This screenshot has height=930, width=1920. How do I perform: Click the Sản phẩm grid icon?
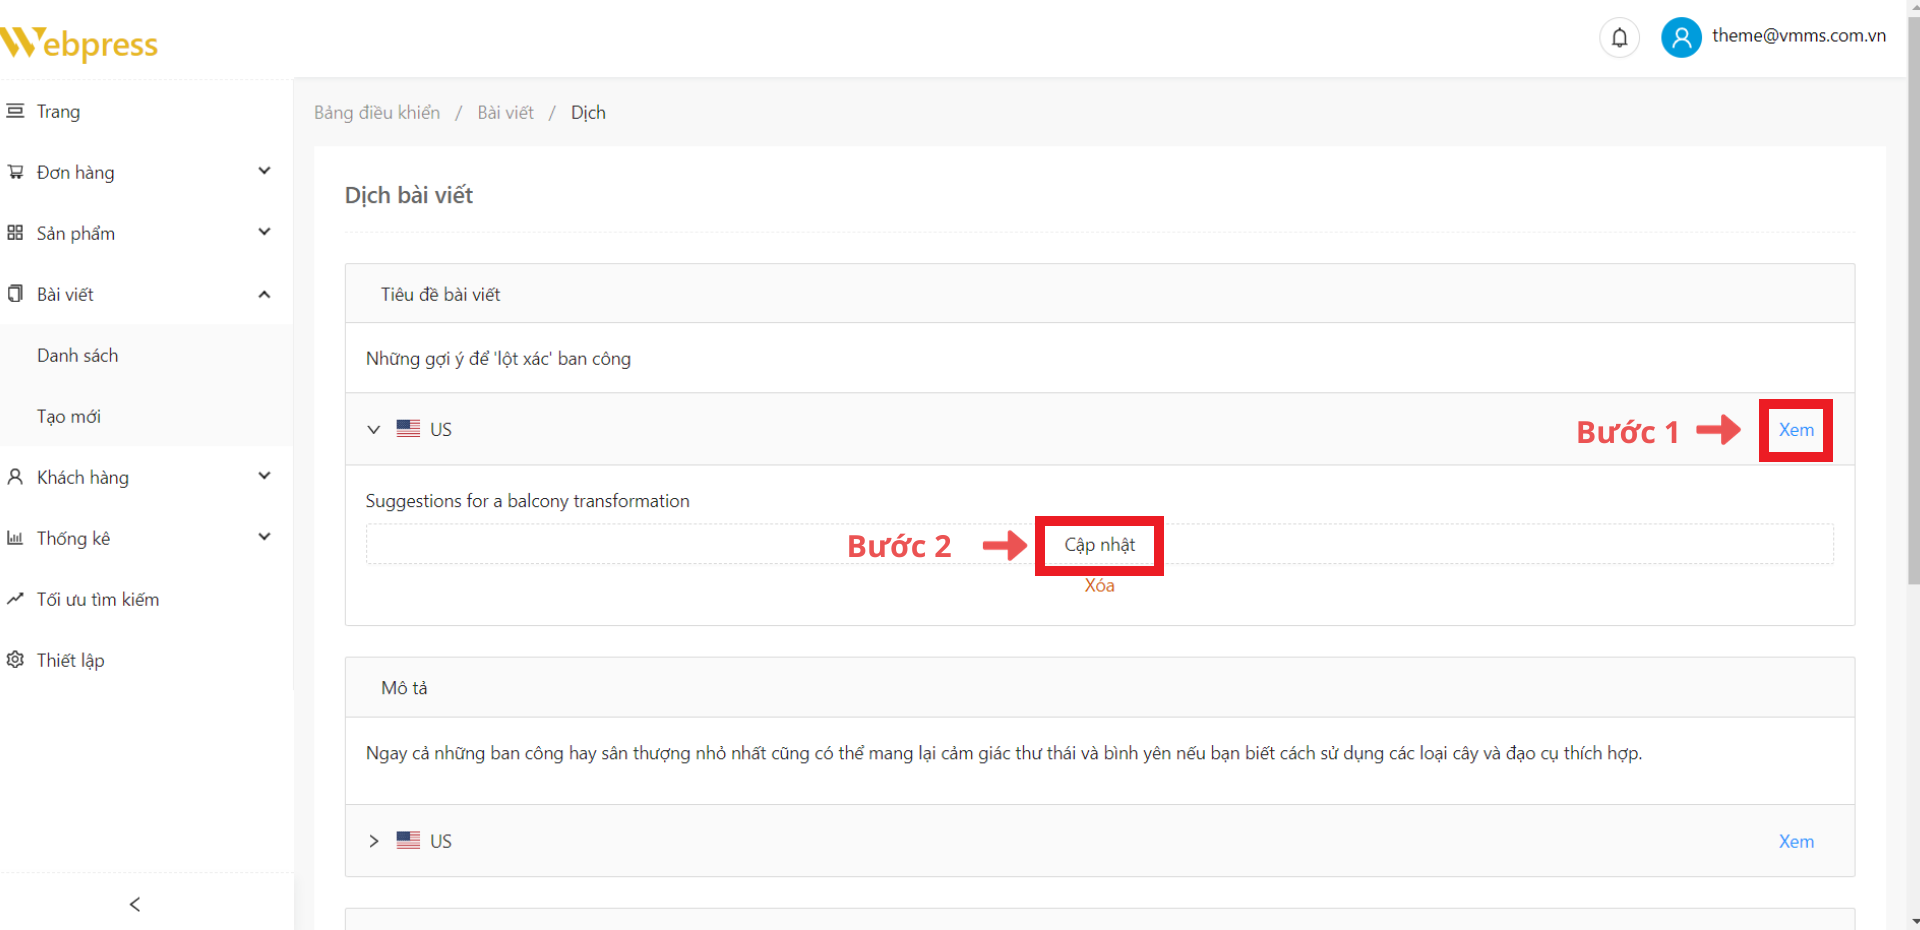pyautogui.click(x=15, y=233)
